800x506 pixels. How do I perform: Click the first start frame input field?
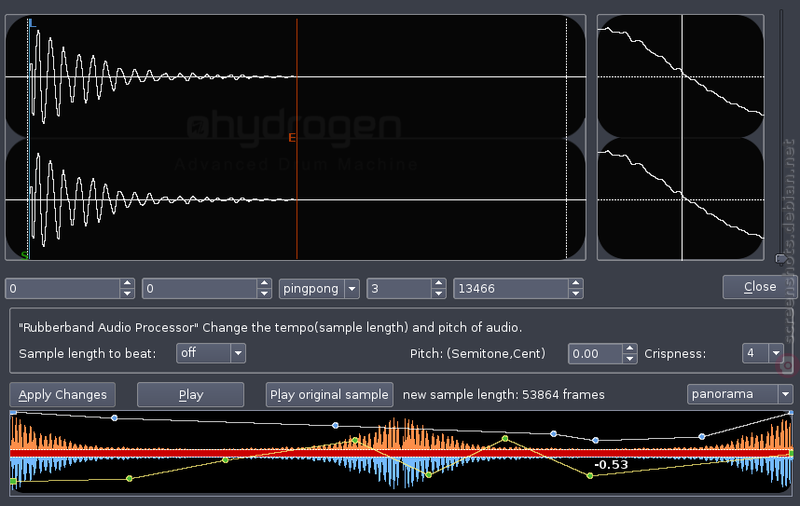[63, 289]
